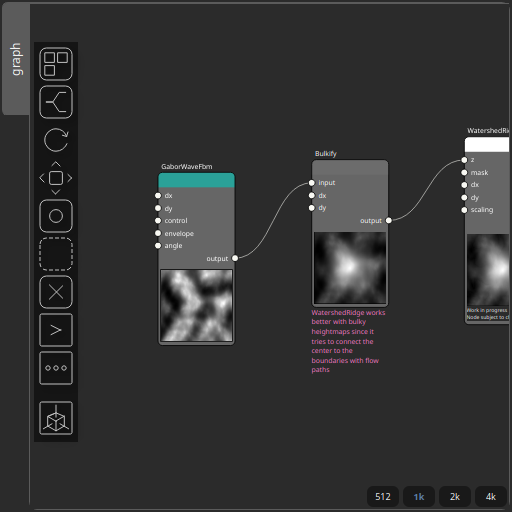
Task: Choose the 2k resolution option
Action: coord(455,497)
